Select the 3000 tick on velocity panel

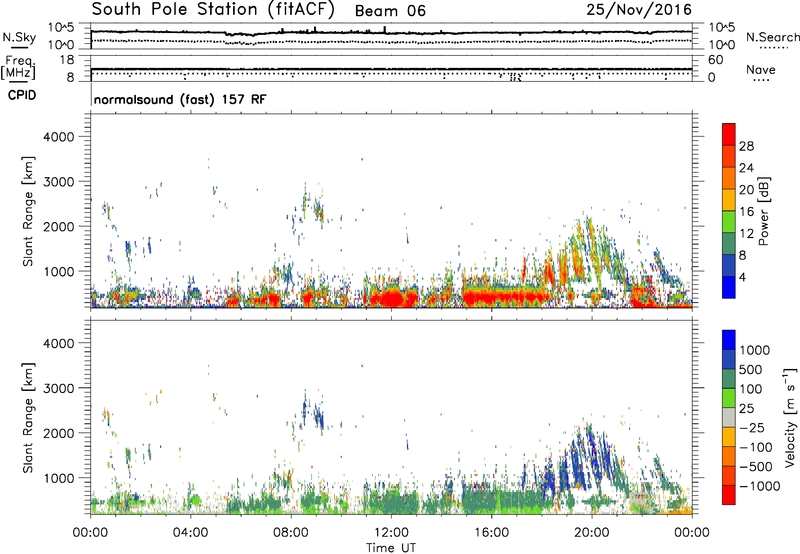pos(58,388)
